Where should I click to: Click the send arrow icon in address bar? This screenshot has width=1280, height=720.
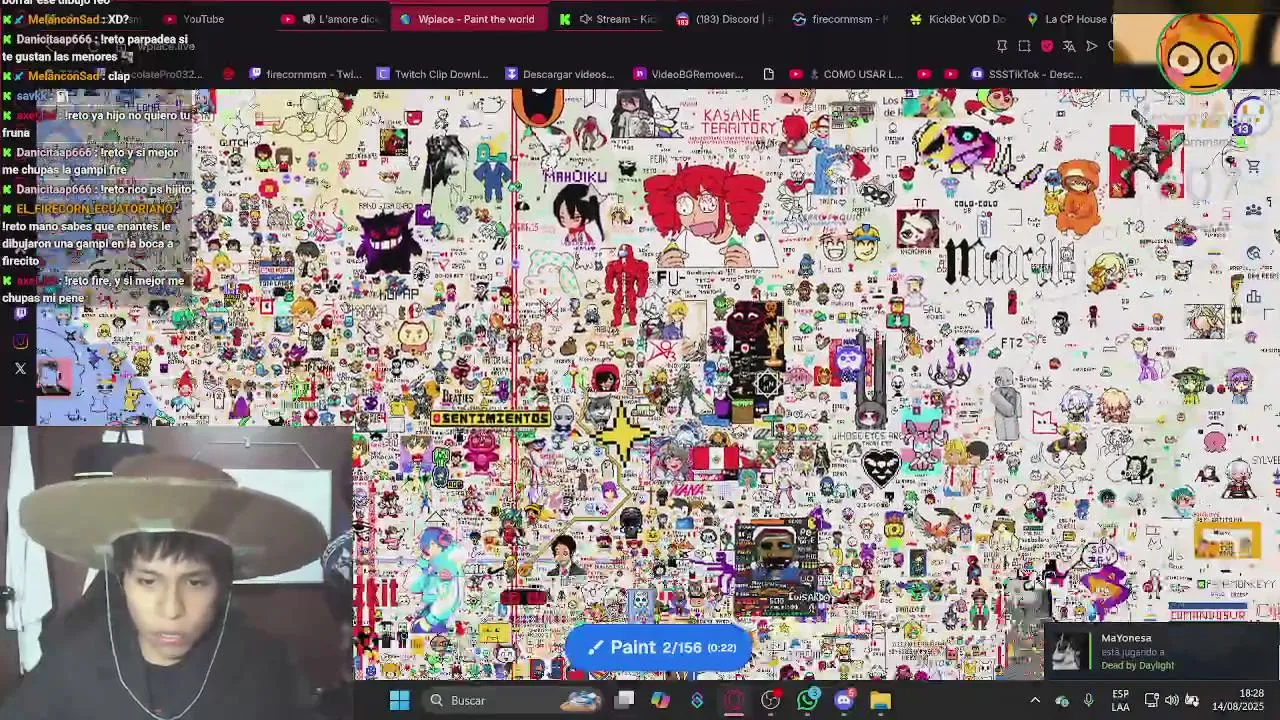click(1092, 46)
